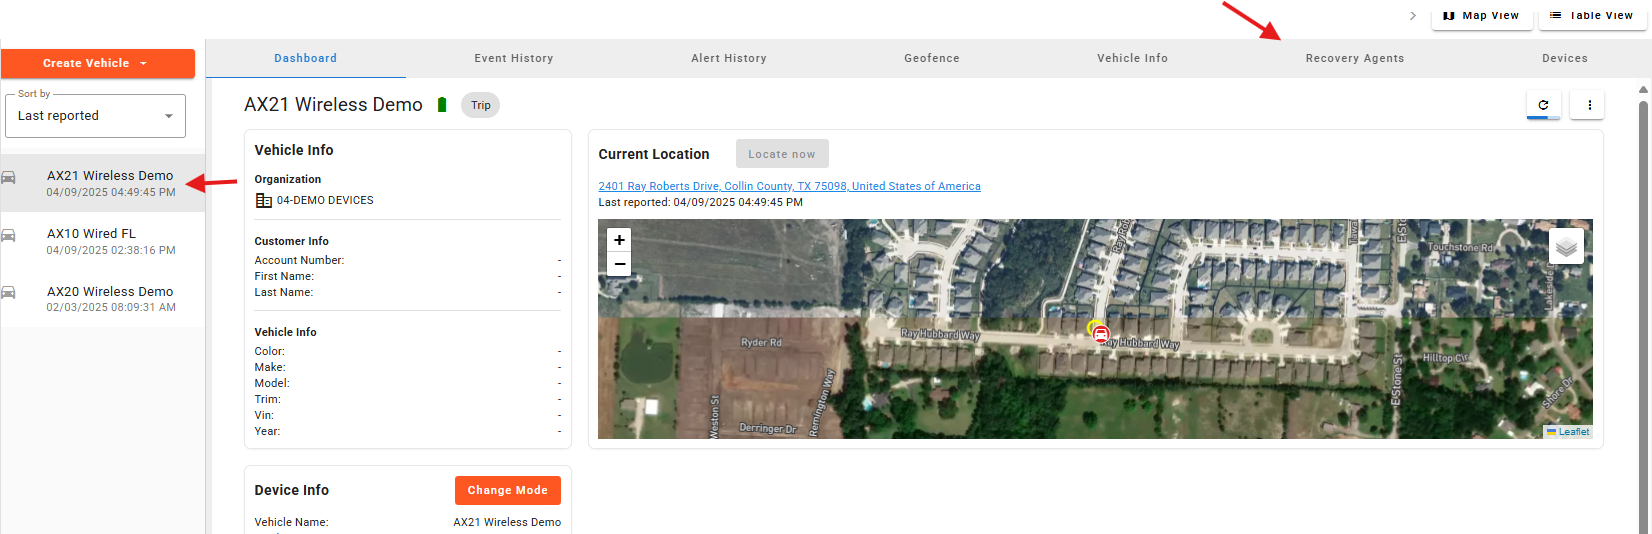The image size is (1652, 534).
Task: Open the 2401 Ray Roberts Drive address link
Action: click(789, 186)
